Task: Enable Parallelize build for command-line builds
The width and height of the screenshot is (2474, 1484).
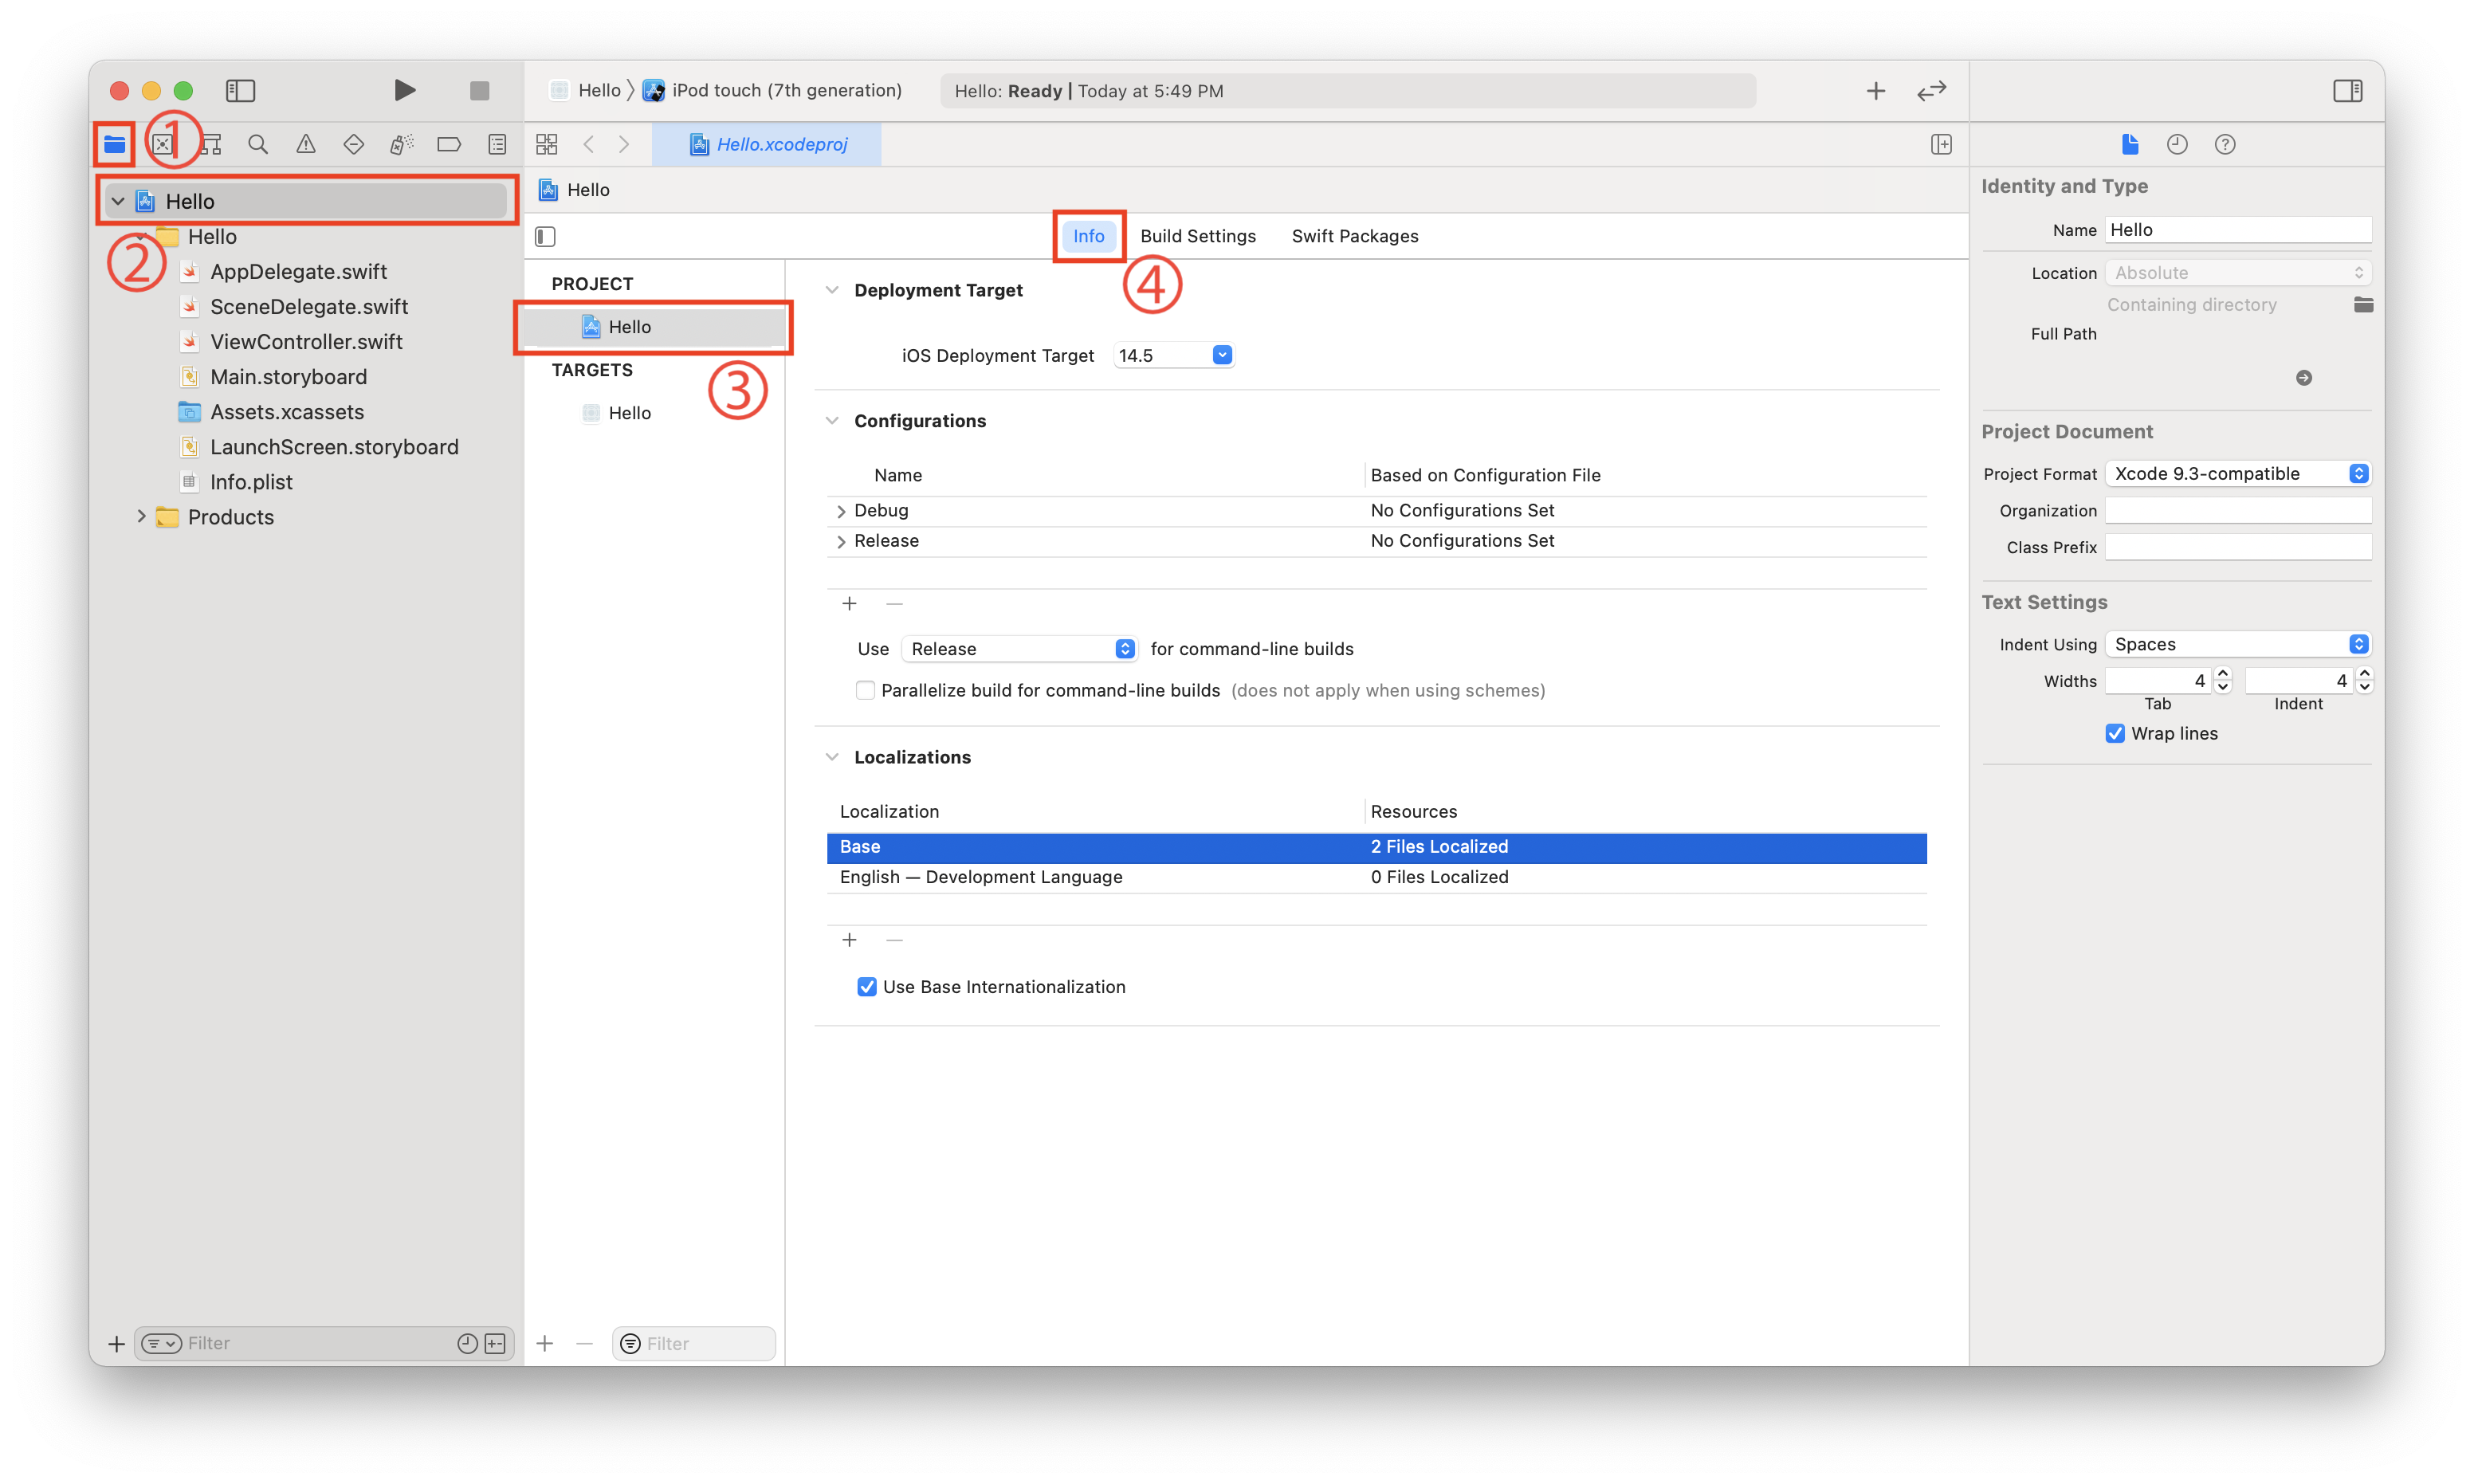Action: click(x=865, y=690)
